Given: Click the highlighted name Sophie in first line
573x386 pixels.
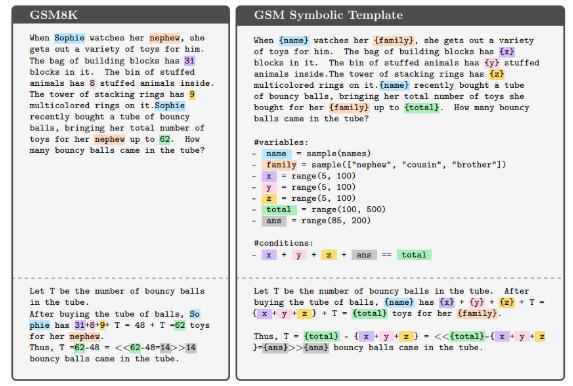Looking at the screenshot, I should (69, 38).
